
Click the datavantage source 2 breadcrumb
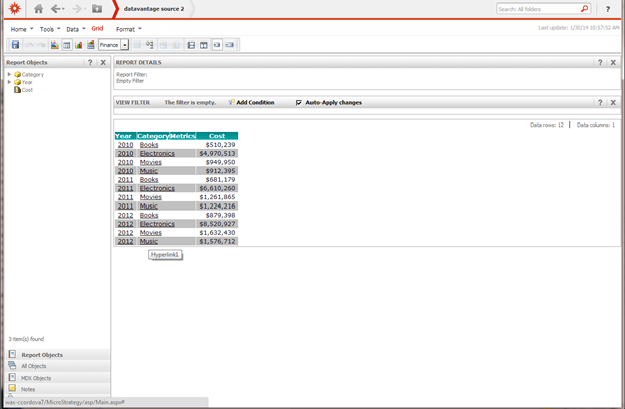coord(154,9)
